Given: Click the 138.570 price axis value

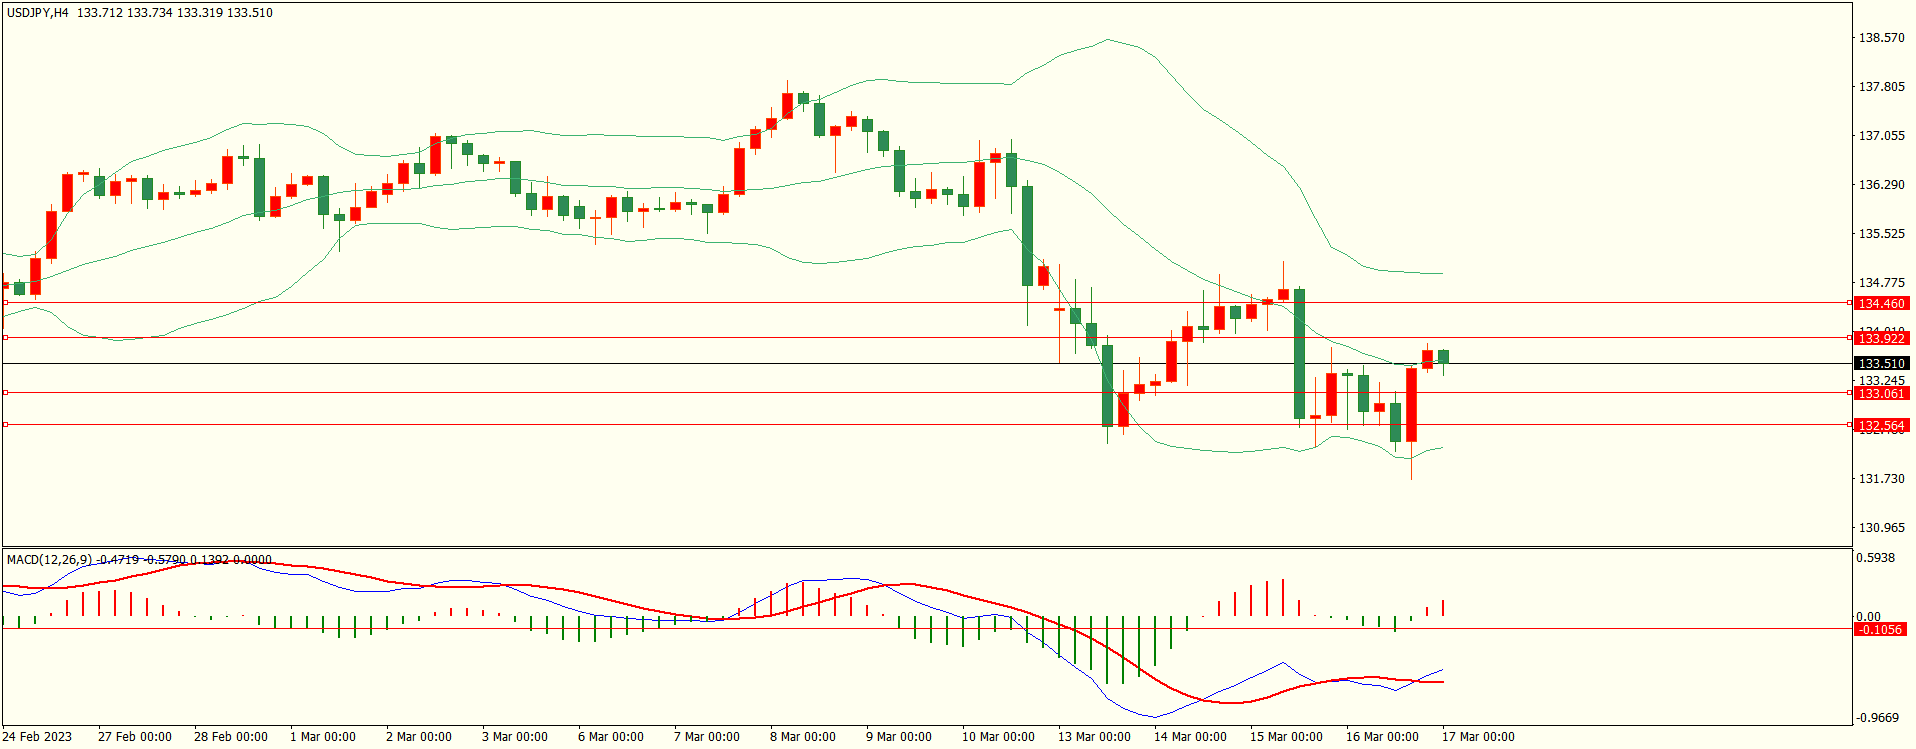Looking at the screenshot, I should [x=1881, y=38].
